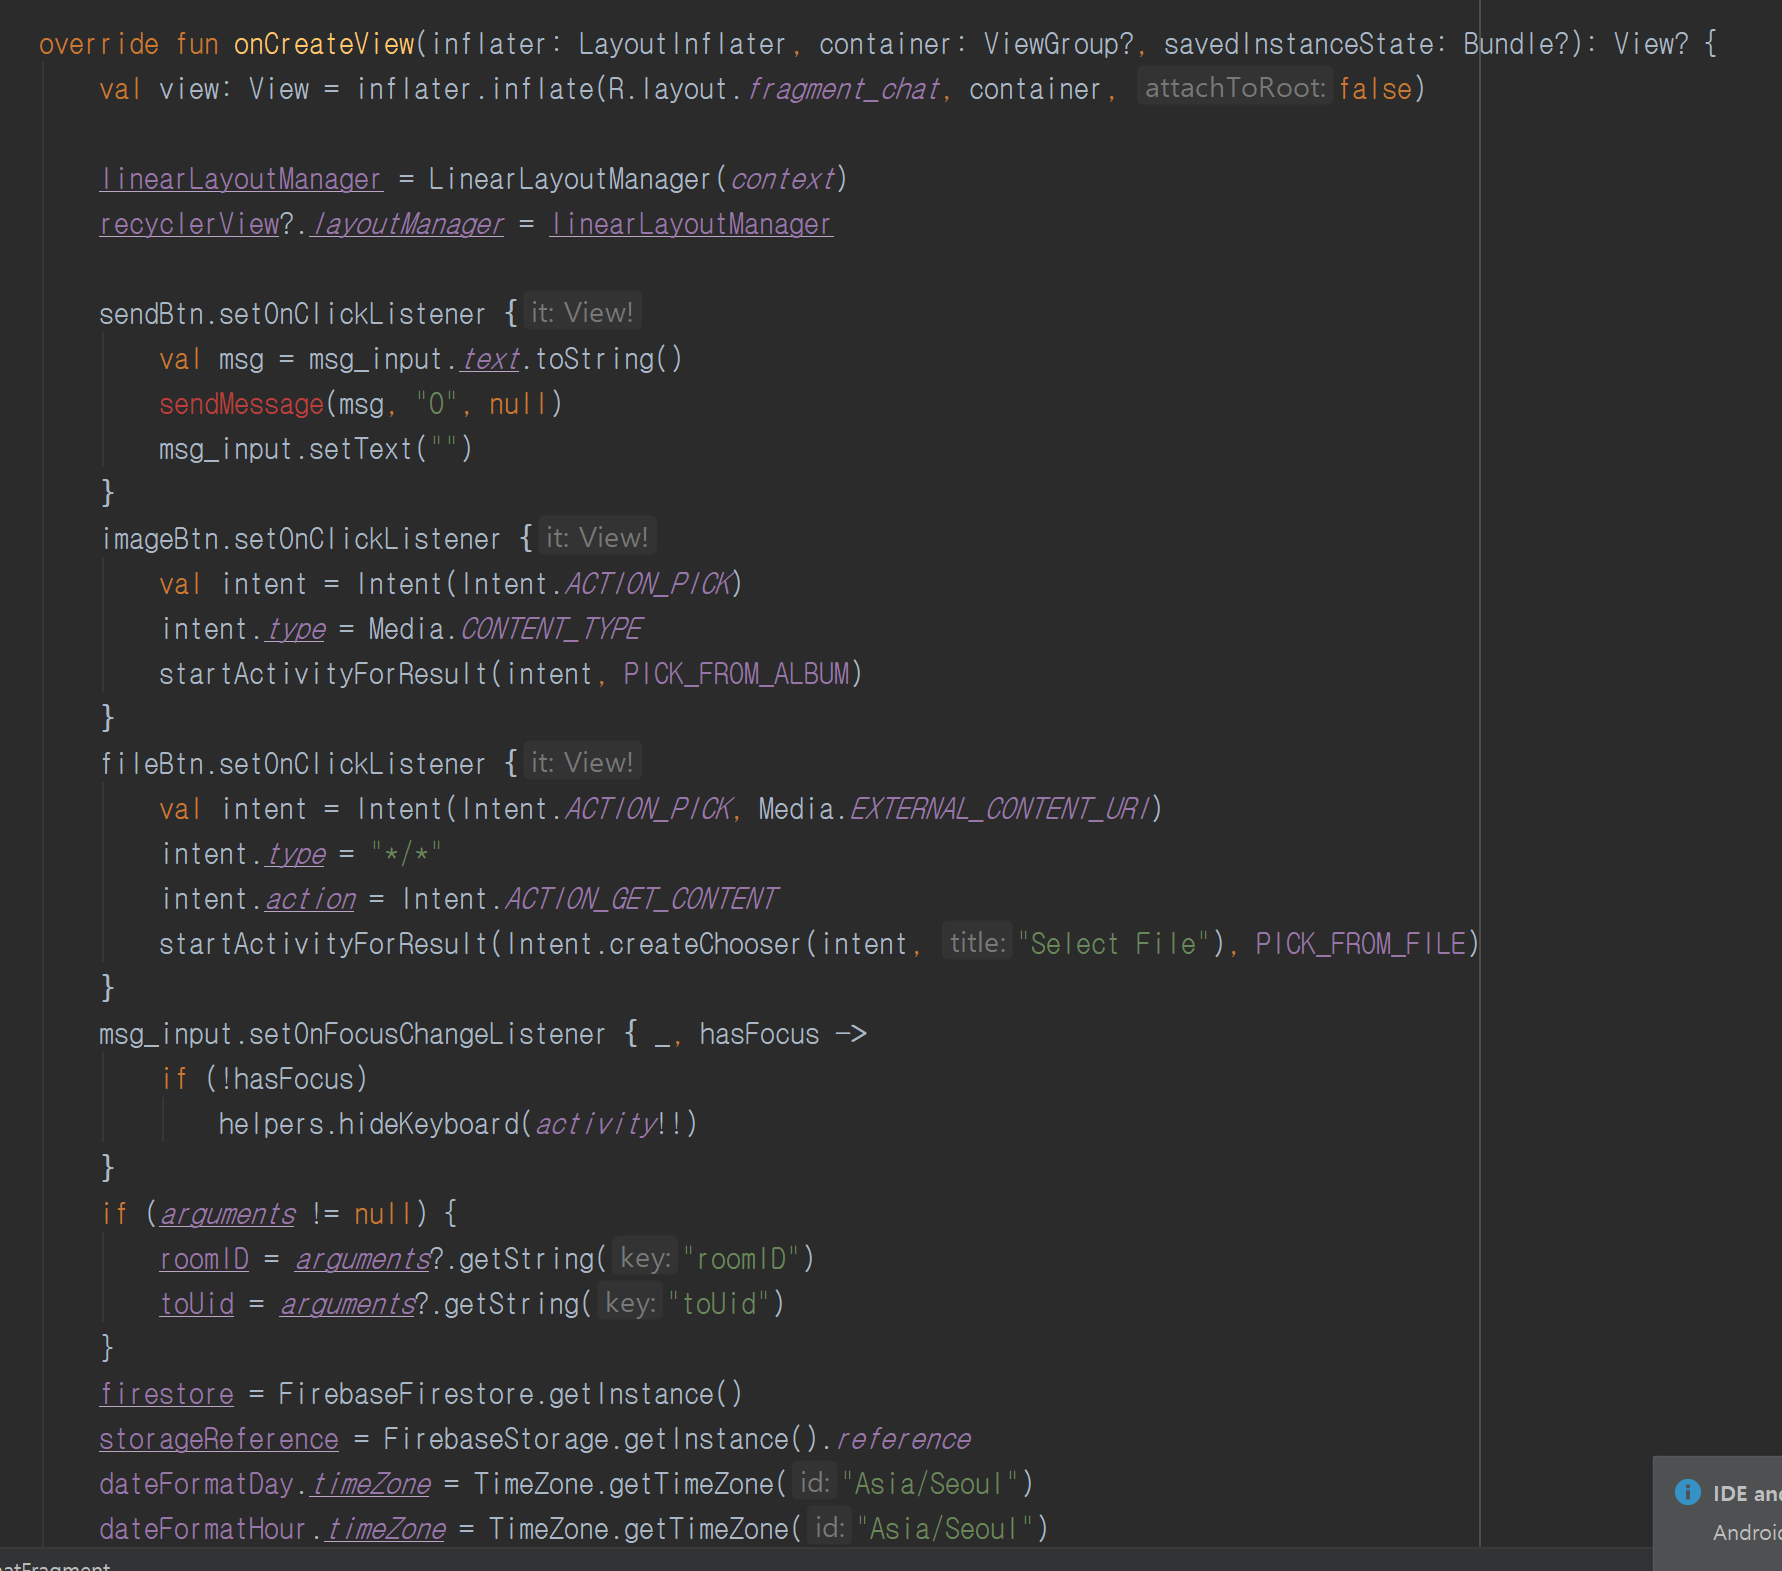Click the "IDE an" notification title text
1782x1571 pixels.
(1746, 1493)
